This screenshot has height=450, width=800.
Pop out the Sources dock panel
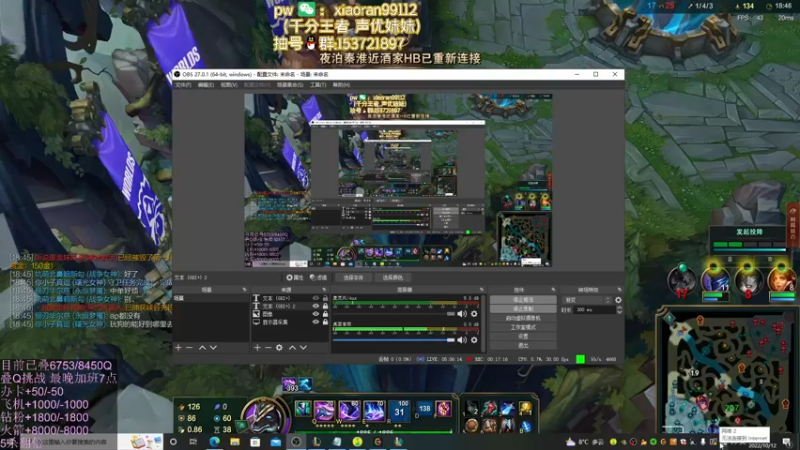pyautogui.click(x=324, y=290)
